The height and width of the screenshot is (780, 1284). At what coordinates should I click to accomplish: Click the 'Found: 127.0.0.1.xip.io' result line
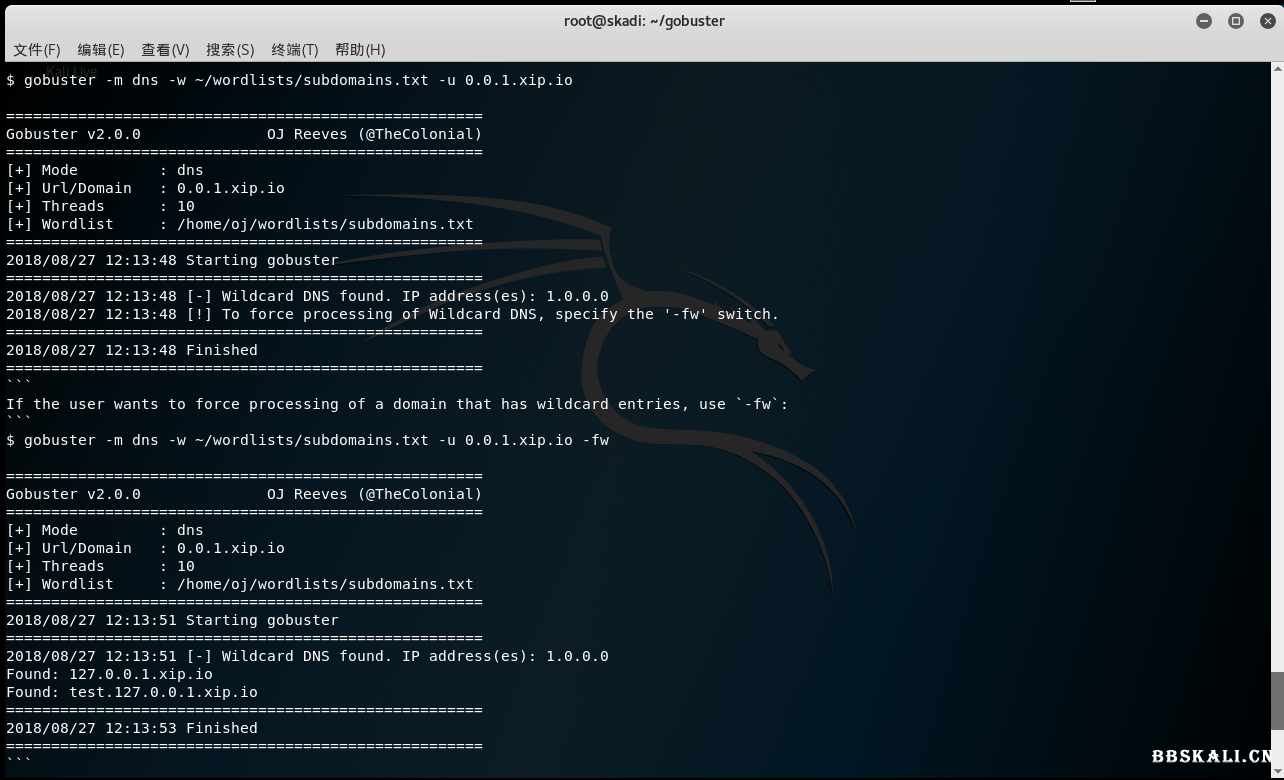click(x=110, y=674)
